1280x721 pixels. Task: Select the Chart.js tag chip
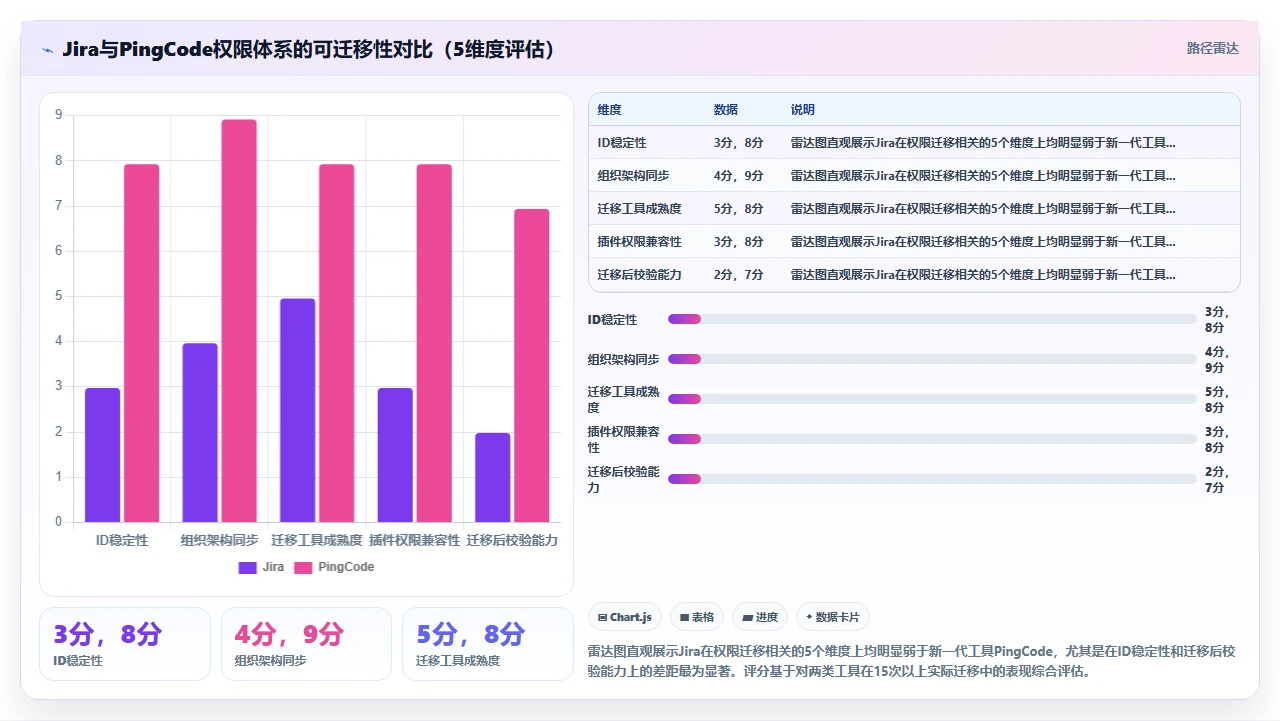(624, 617)
